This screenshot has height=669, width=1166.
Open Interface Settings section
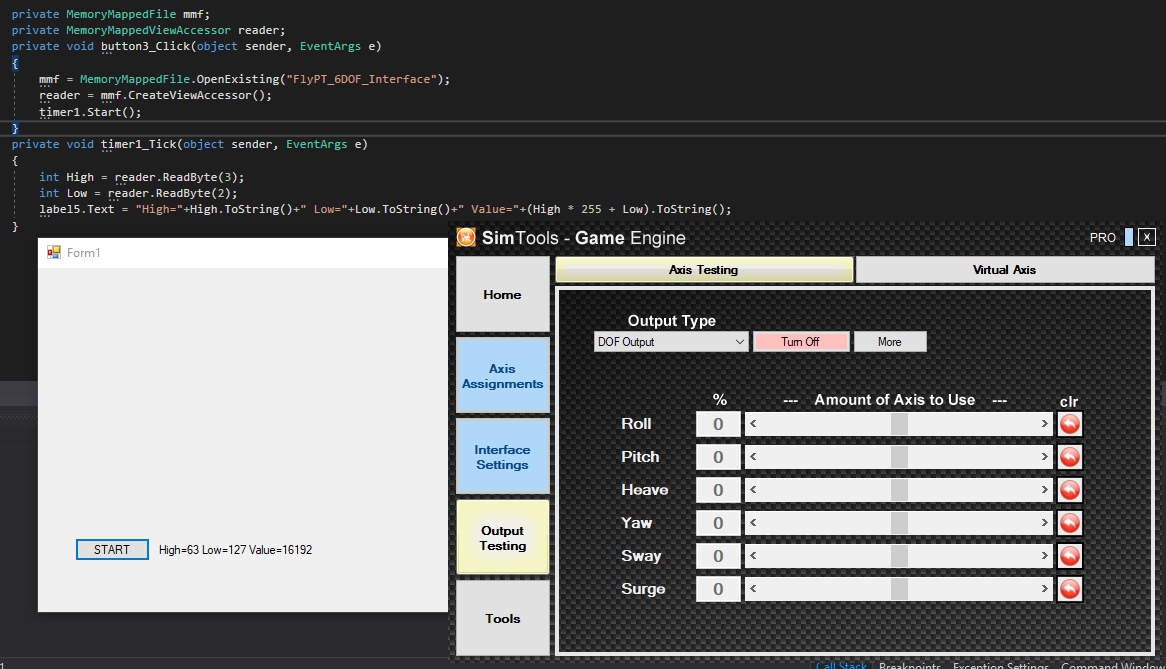503,456
